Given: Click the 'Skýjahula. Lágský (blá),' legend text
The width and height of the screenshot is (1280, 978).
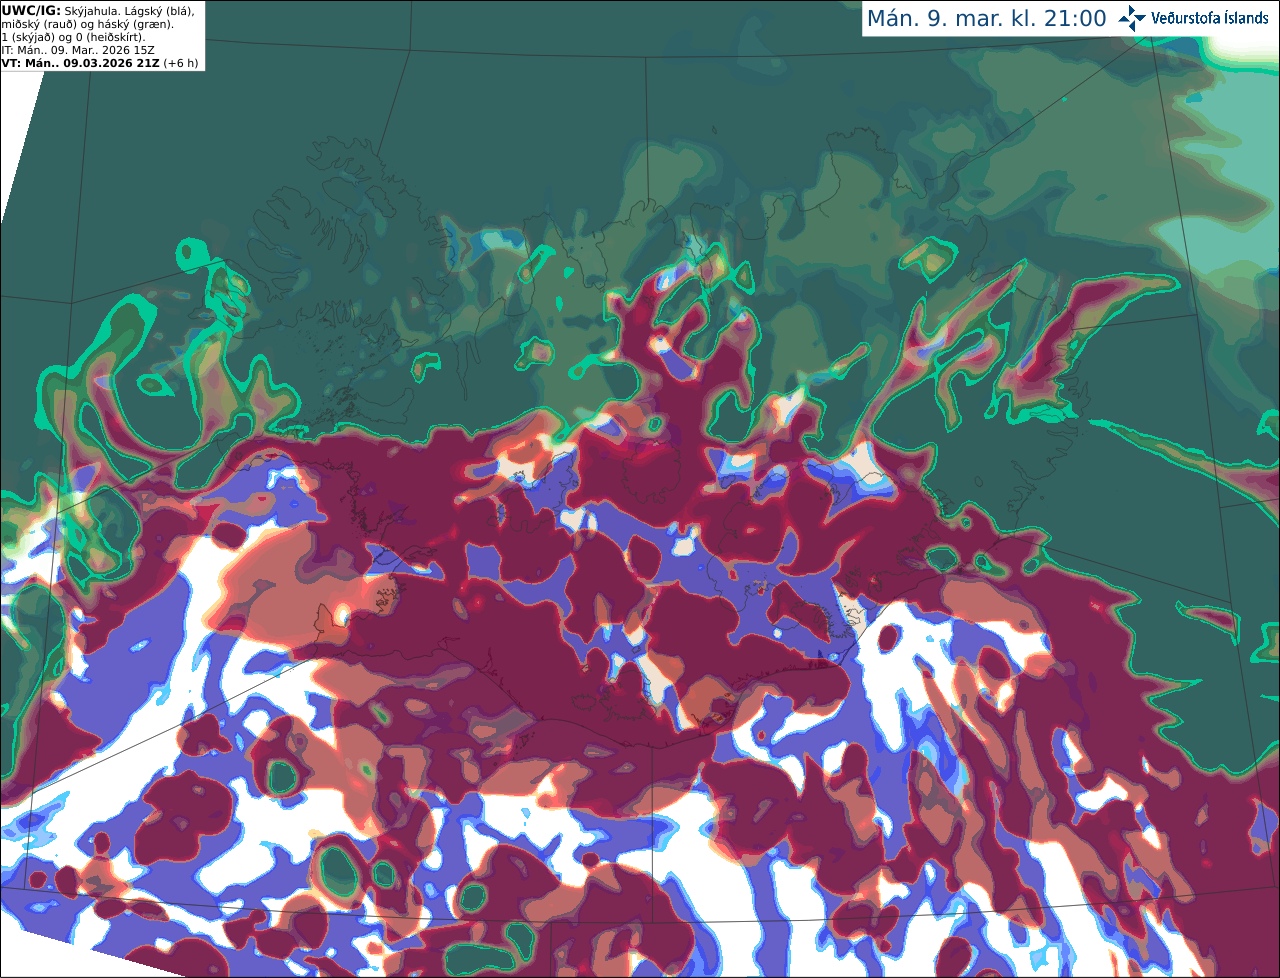Looking at the screenshot, I should (x=129, y=10).
